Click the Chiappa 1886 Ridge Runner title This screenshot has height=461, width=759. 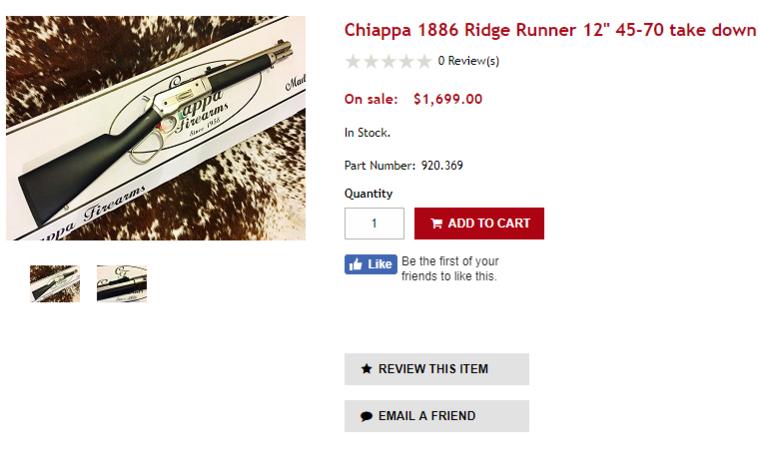coord(550,30)
